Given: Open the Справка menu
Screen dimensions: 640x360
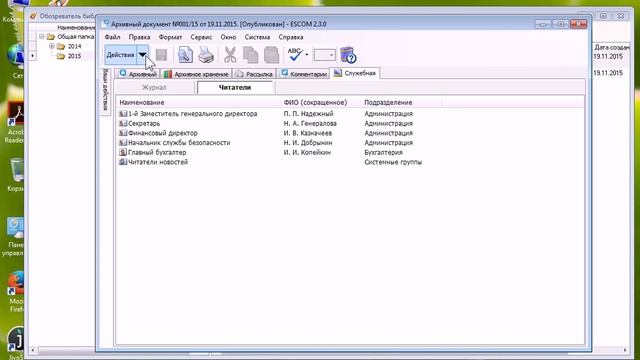Looking at the screenshot, I should click(x=291, y=37).
